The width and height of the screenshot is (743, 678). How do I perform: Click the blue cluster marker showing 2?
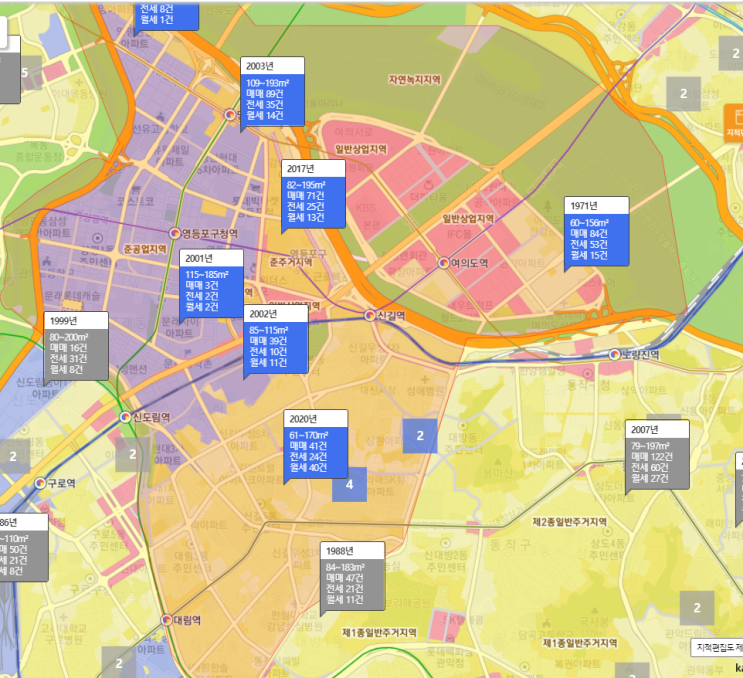pyautogui.click(x=420, y=435)
